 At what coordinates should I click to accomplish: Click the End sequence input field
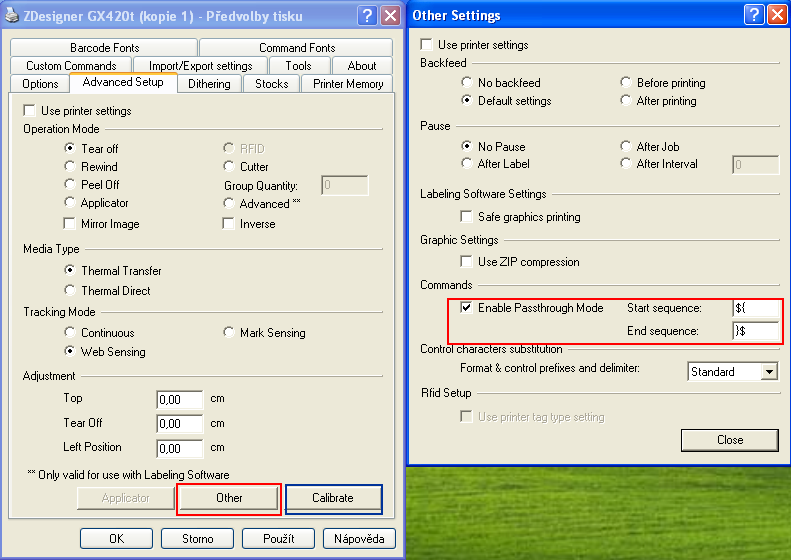tap(756, 331)
